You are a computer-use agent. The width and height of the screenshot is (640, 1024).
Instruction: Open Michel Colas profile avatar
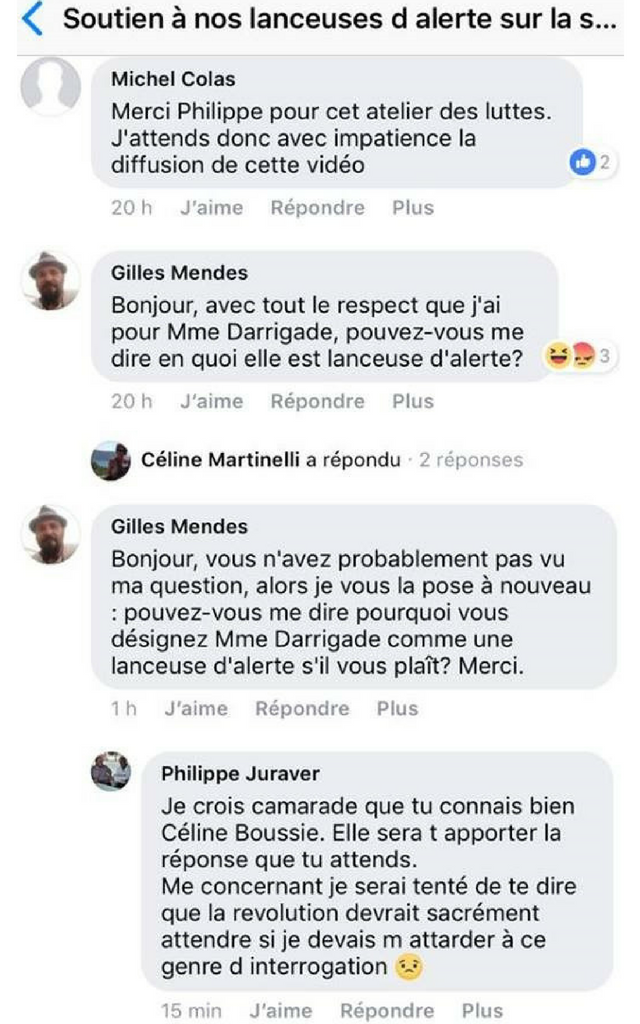(x=50, y=87)
